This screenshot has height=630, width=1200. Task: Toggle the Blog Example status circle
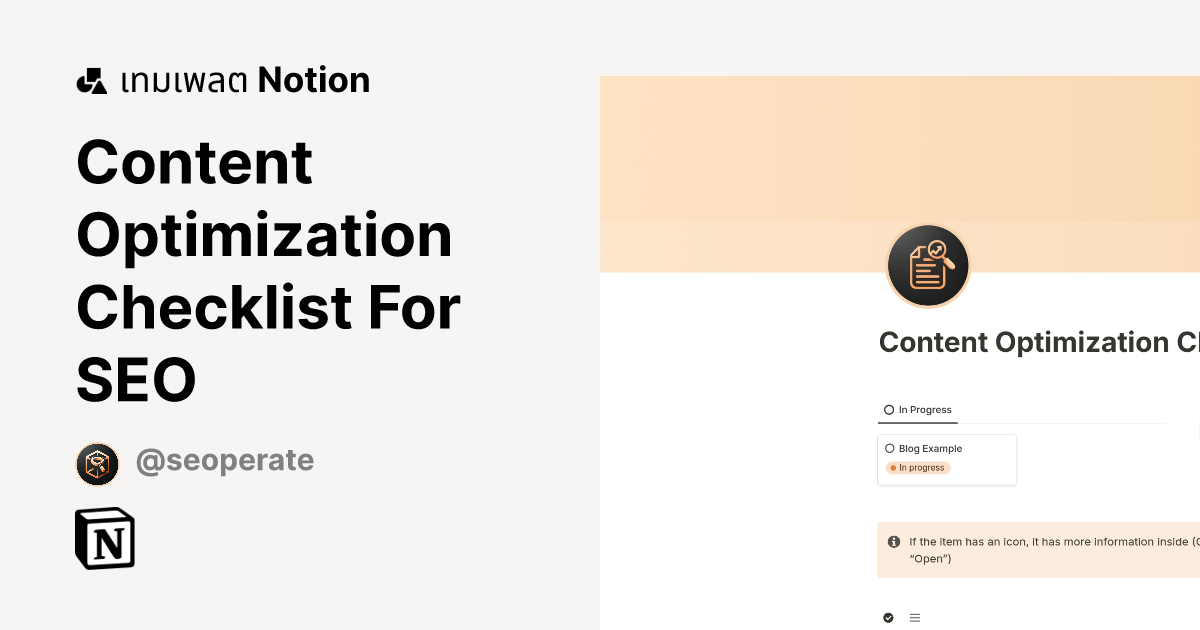click(x=890, y=448)
